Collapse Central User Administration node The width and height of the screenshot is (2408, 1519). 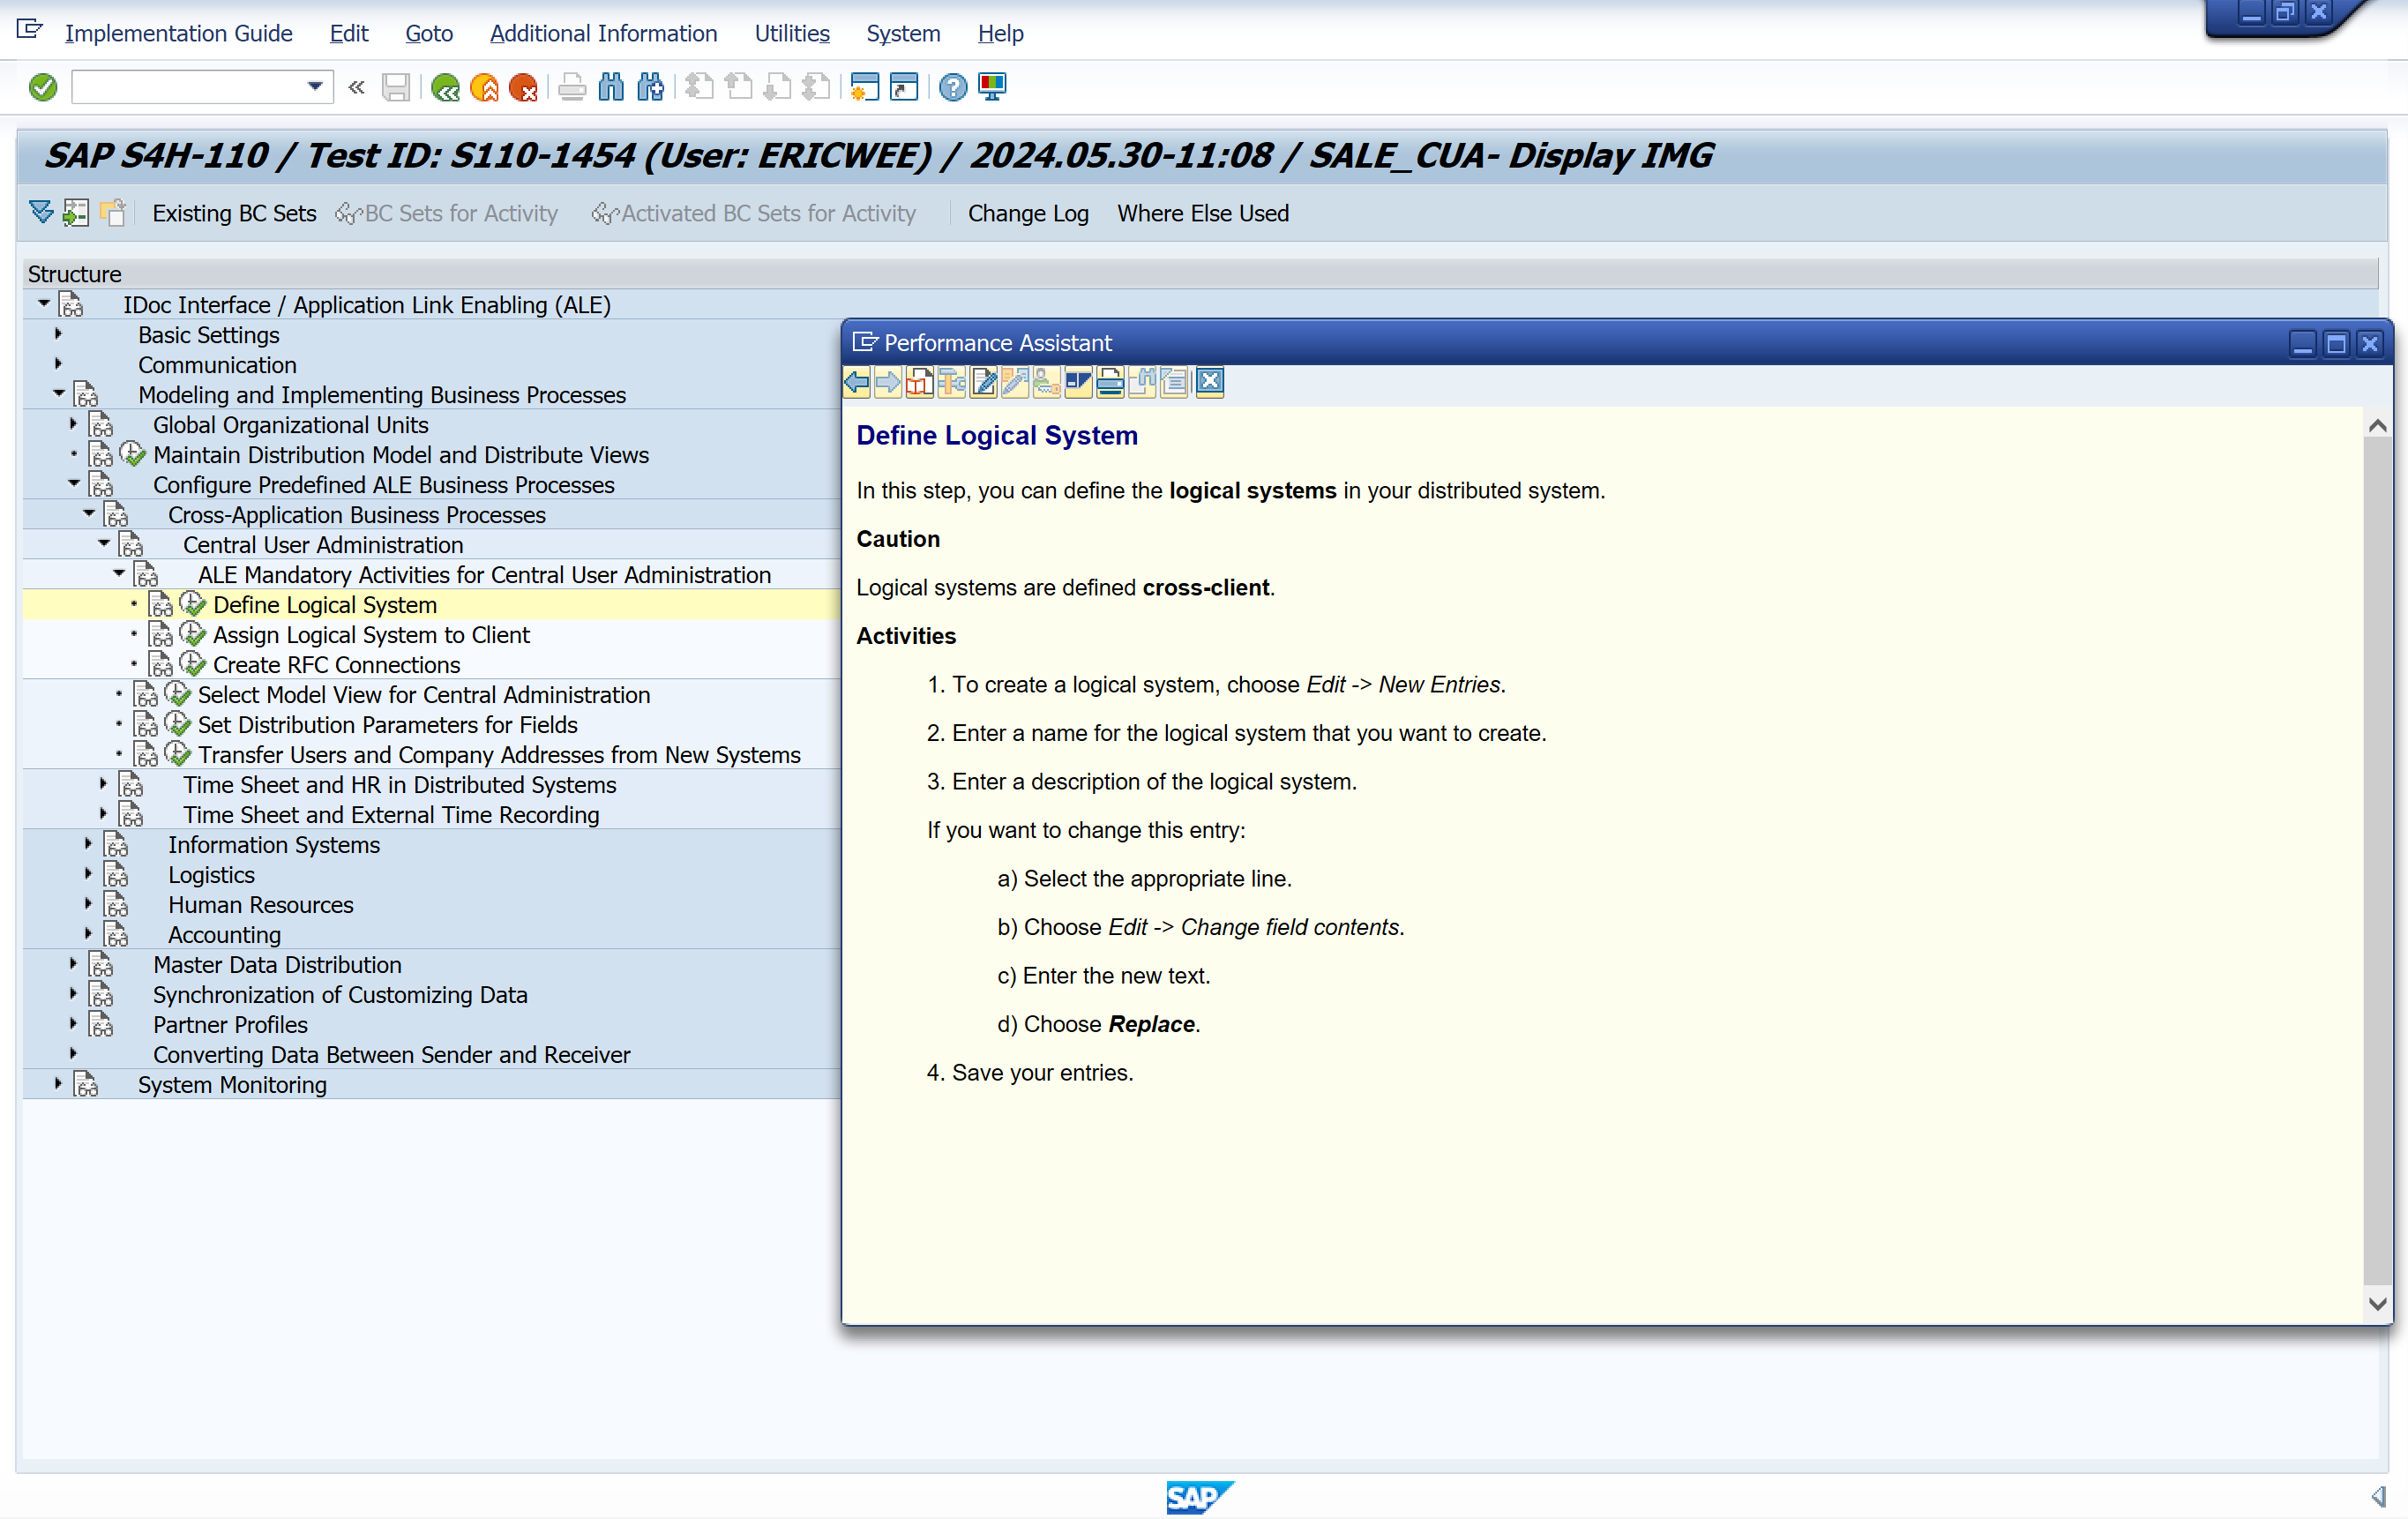pyautogui.click(x=104, y=544)
